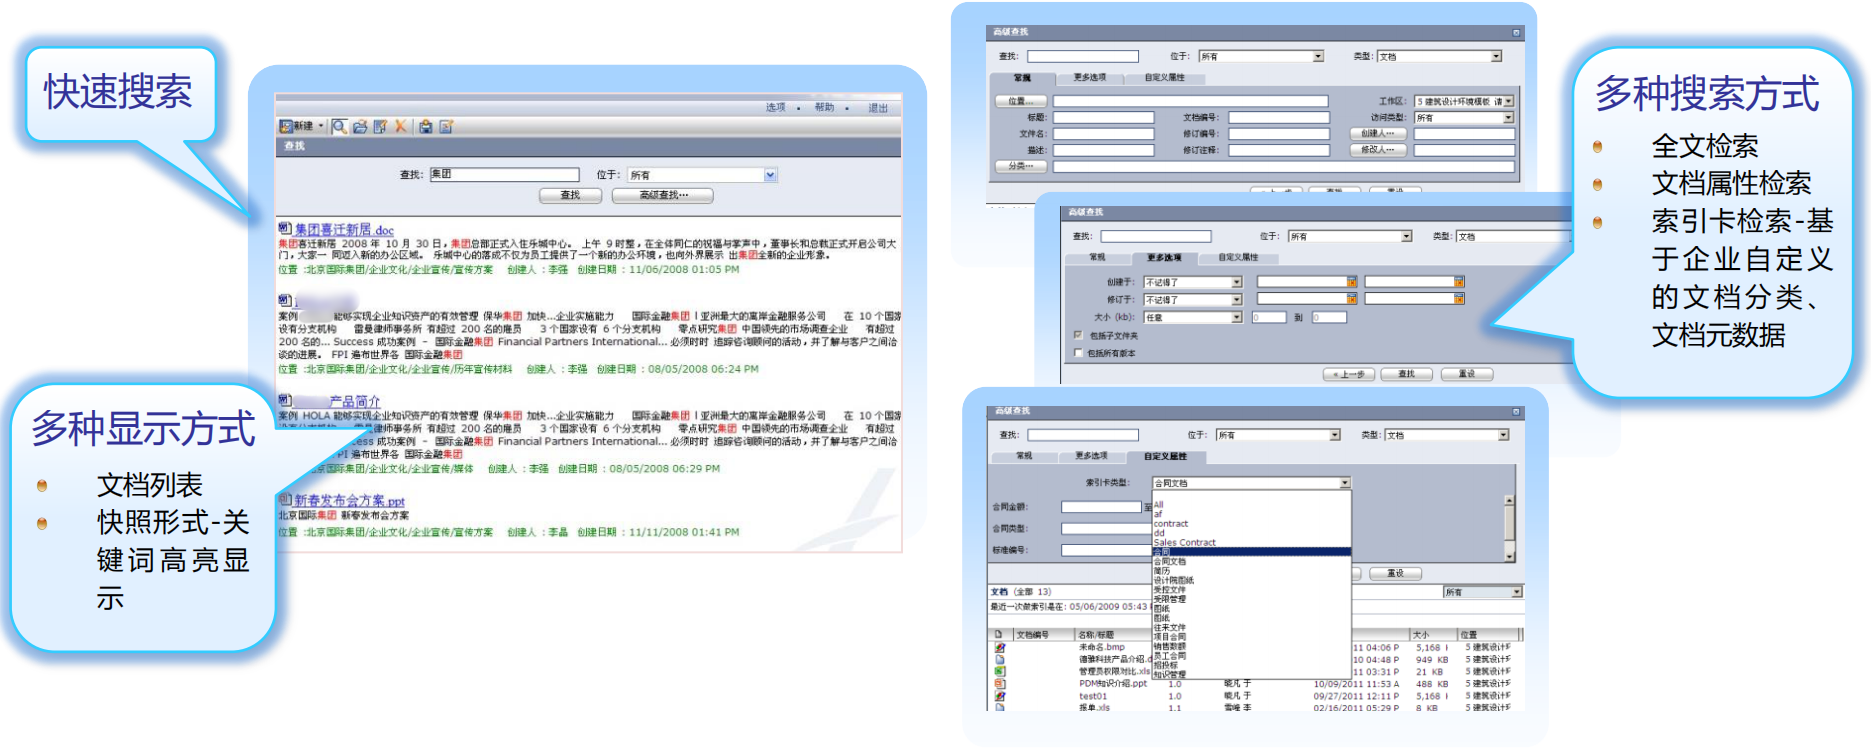This screenshot has width=1871, height=749.
Task: Select 'Sales Contract' from the dropdown list
Action: (1185, 542)
